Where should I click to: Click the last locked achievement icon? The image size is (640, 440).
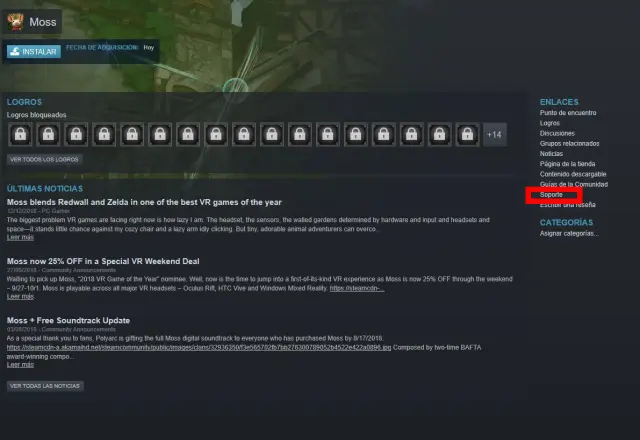click(x=467, y=134)
